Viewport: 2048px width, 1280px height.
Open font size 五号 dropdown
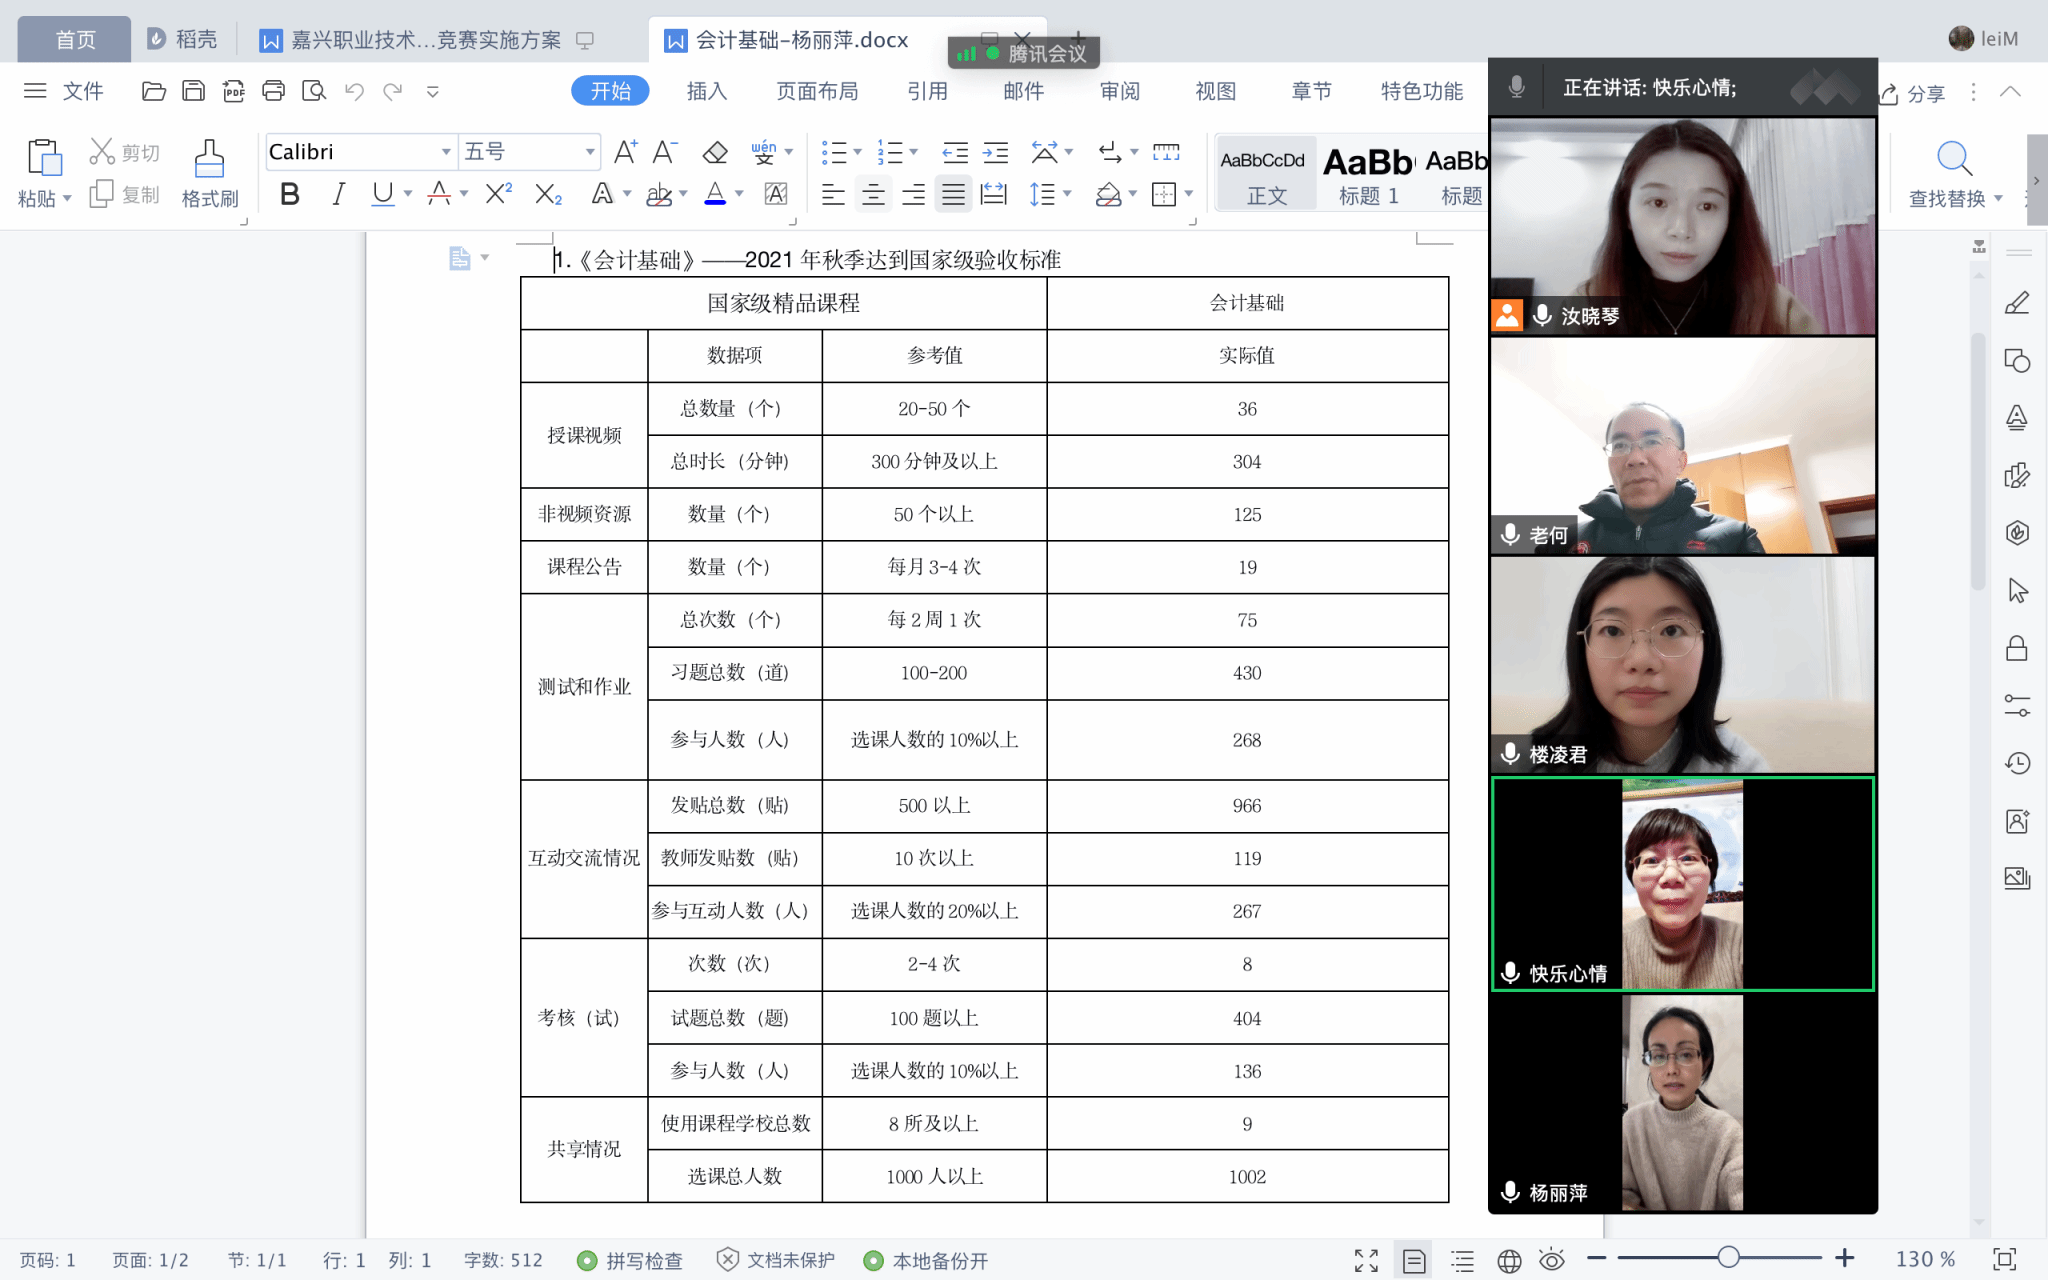[590, 152]
